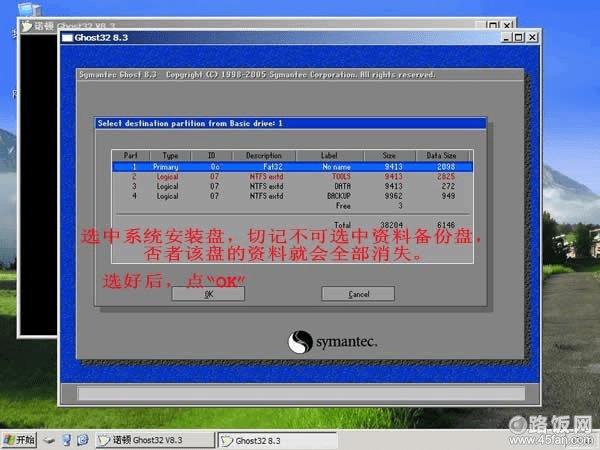Click the Data Size column header
The image size is (600, 450).
click(441, 155)
